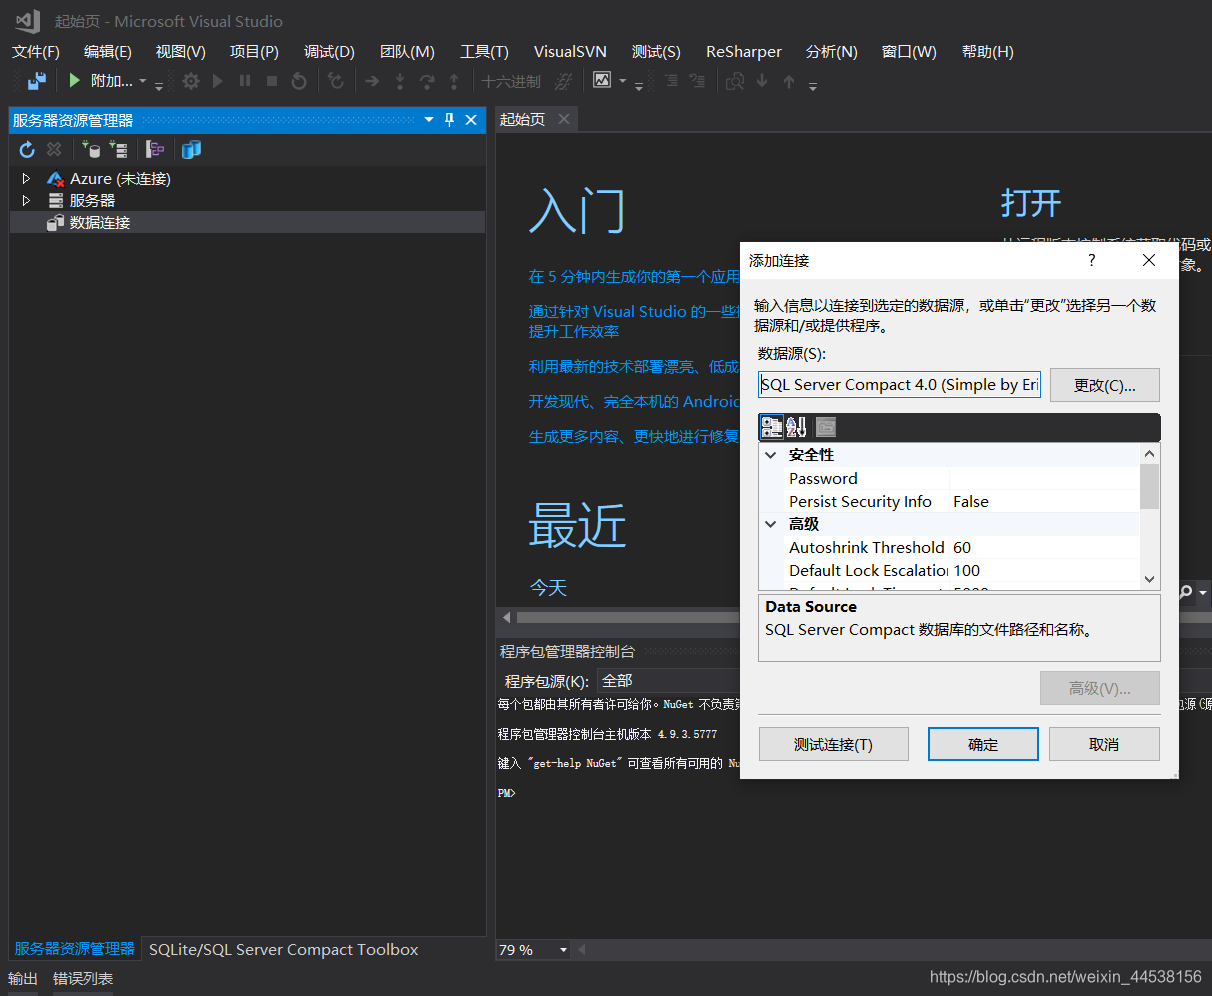
Task: Pin the Server Explorer panel
Action: 449,120
